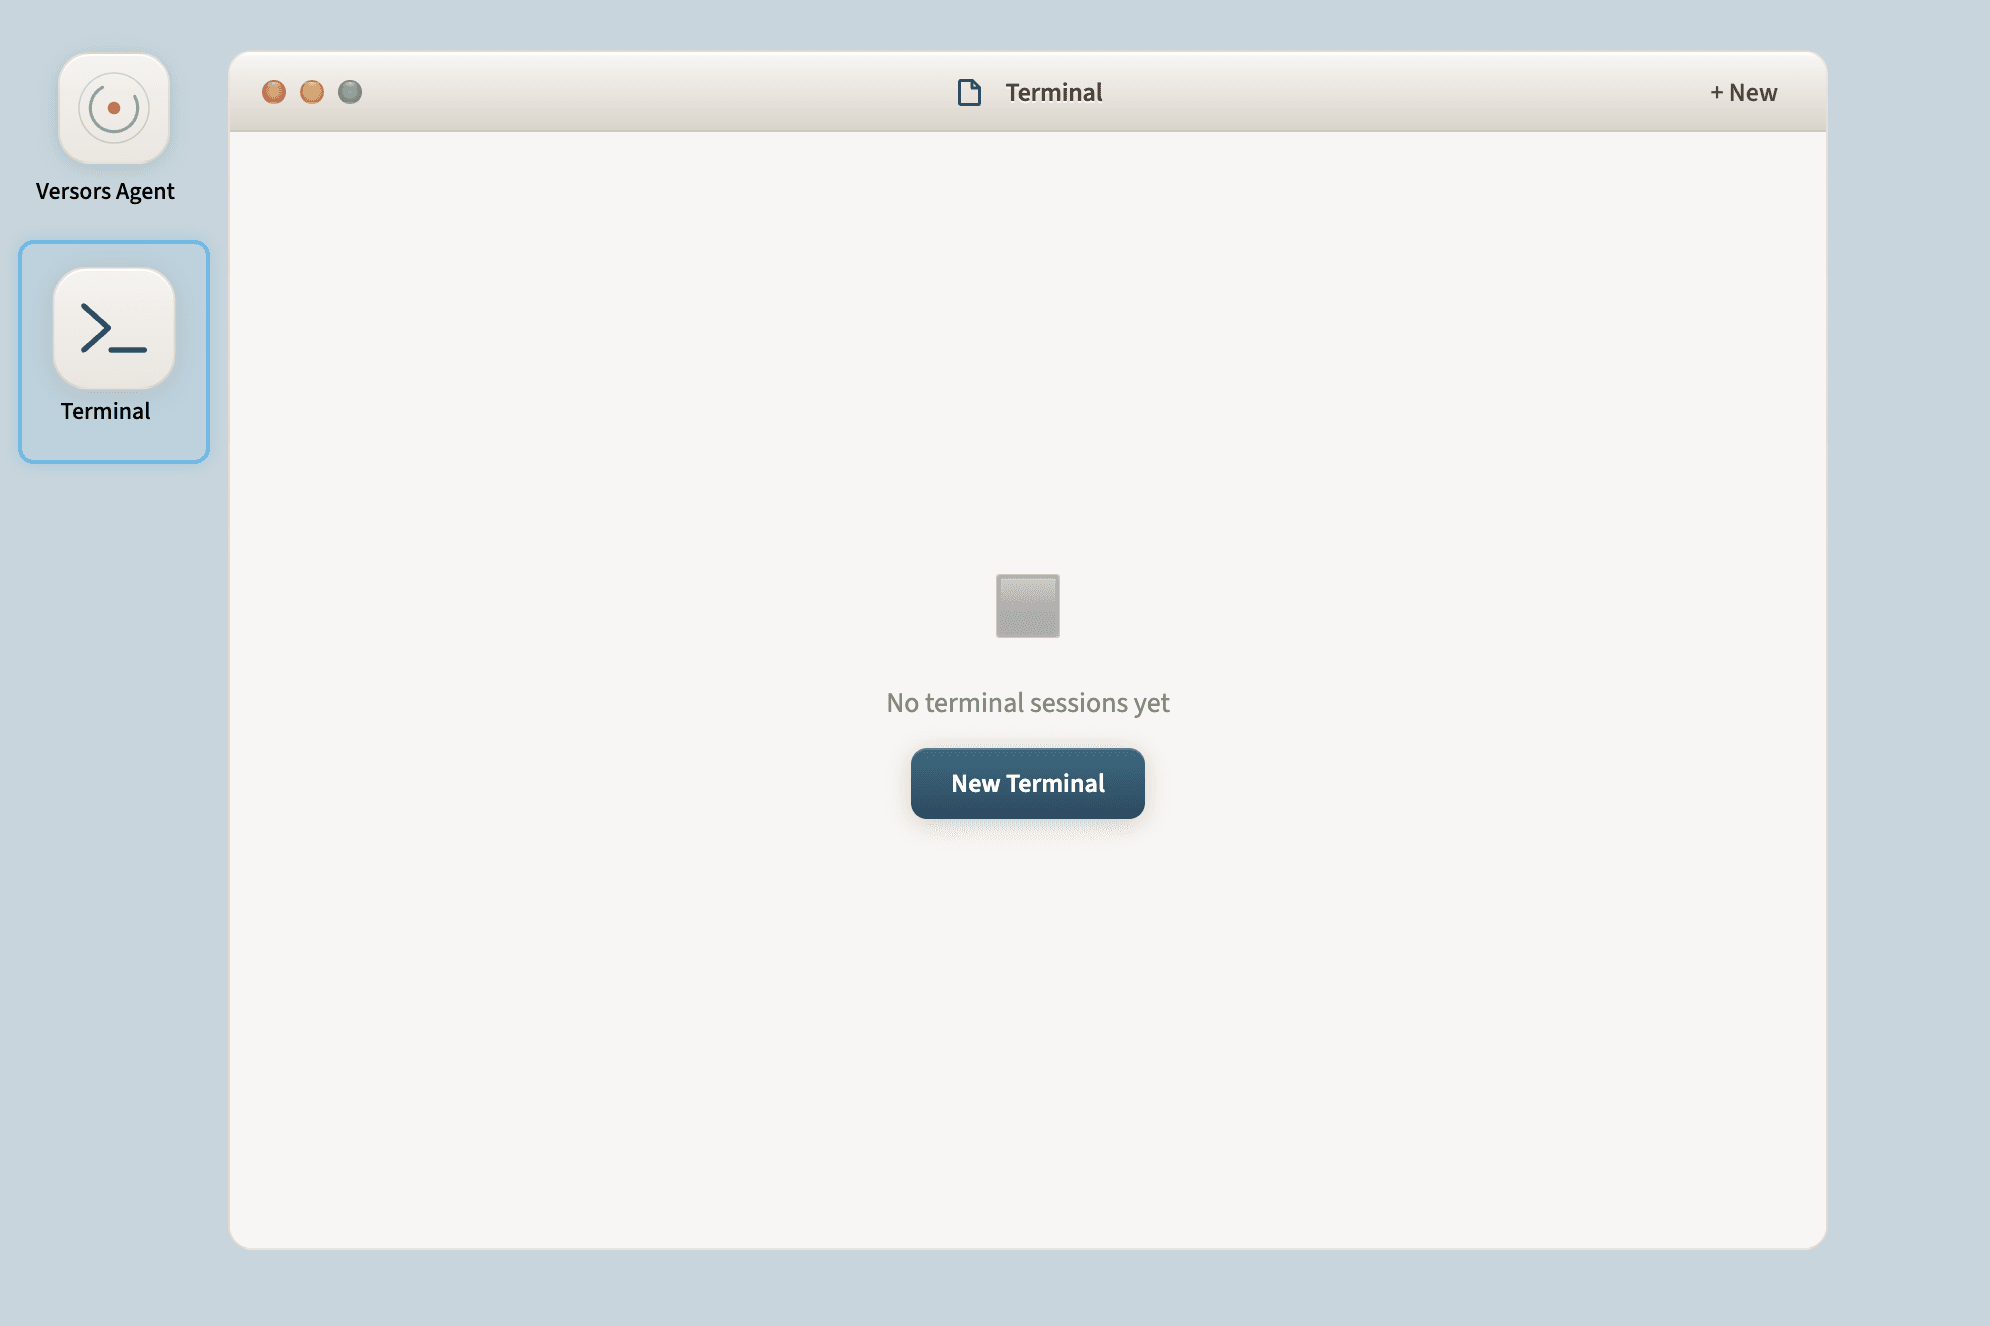
Task: Click the gray placeholder terminal icon
Action: tap(1027, 605)
